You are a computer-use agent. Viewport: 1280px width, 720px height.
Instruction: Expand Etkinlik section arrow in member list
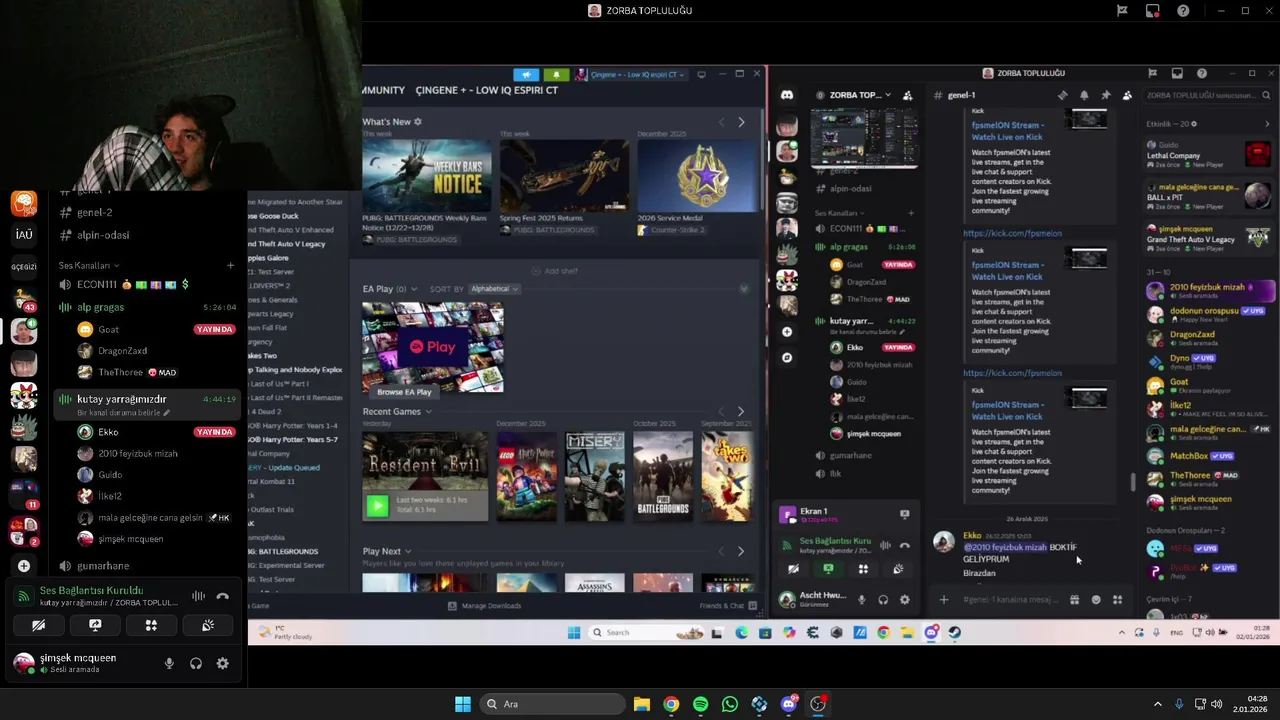pos(1267,124)
